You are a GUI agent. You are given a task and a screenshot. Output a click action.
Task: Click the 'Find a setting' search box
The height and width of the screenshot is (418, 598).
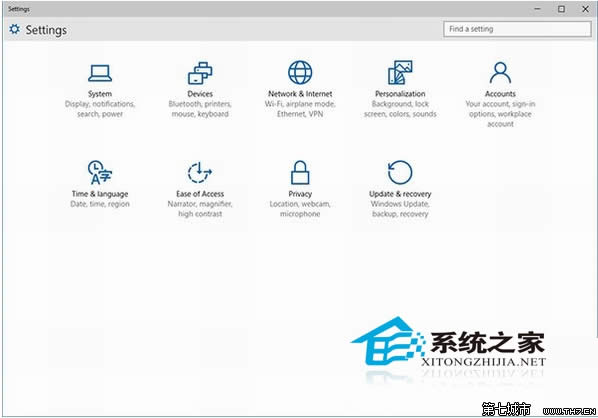click(x=518, y=29)
